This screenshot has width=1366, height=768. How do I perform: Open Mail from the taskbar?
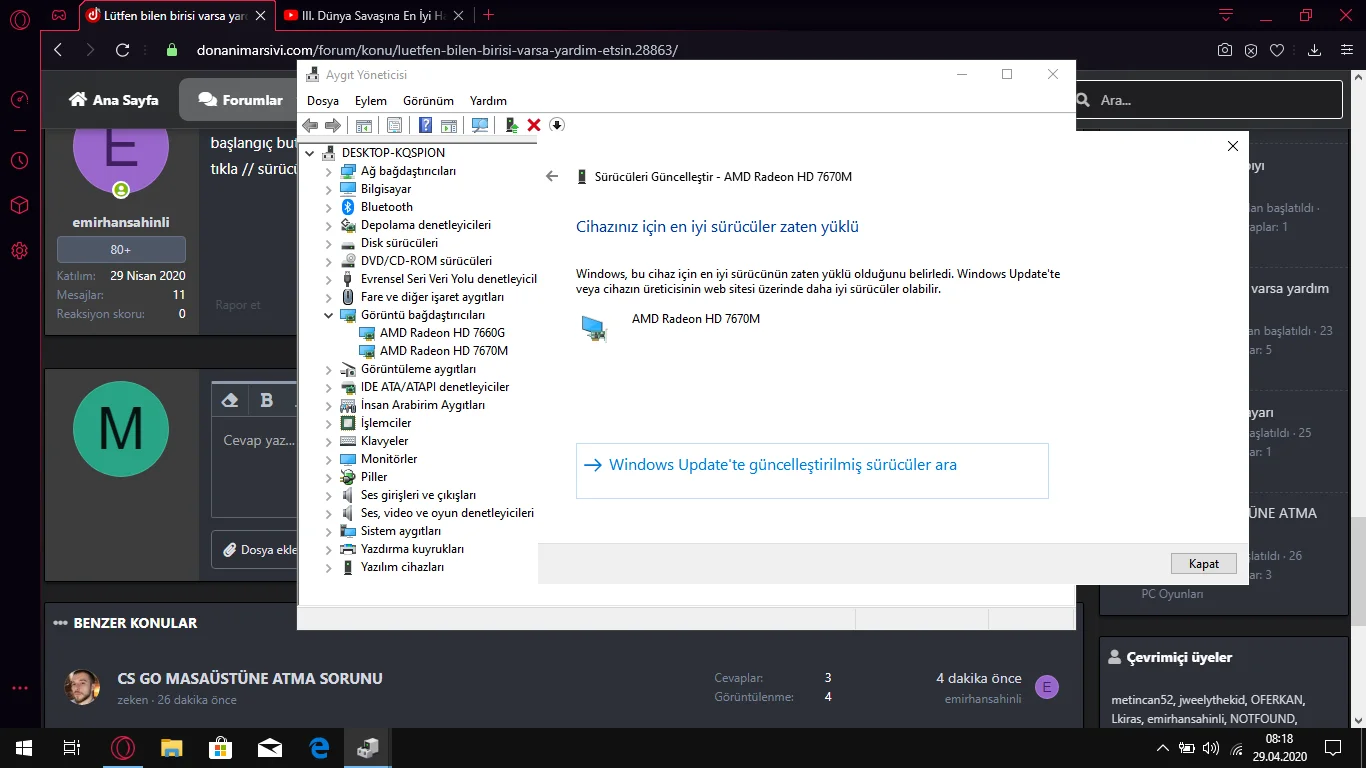point(270,747)
